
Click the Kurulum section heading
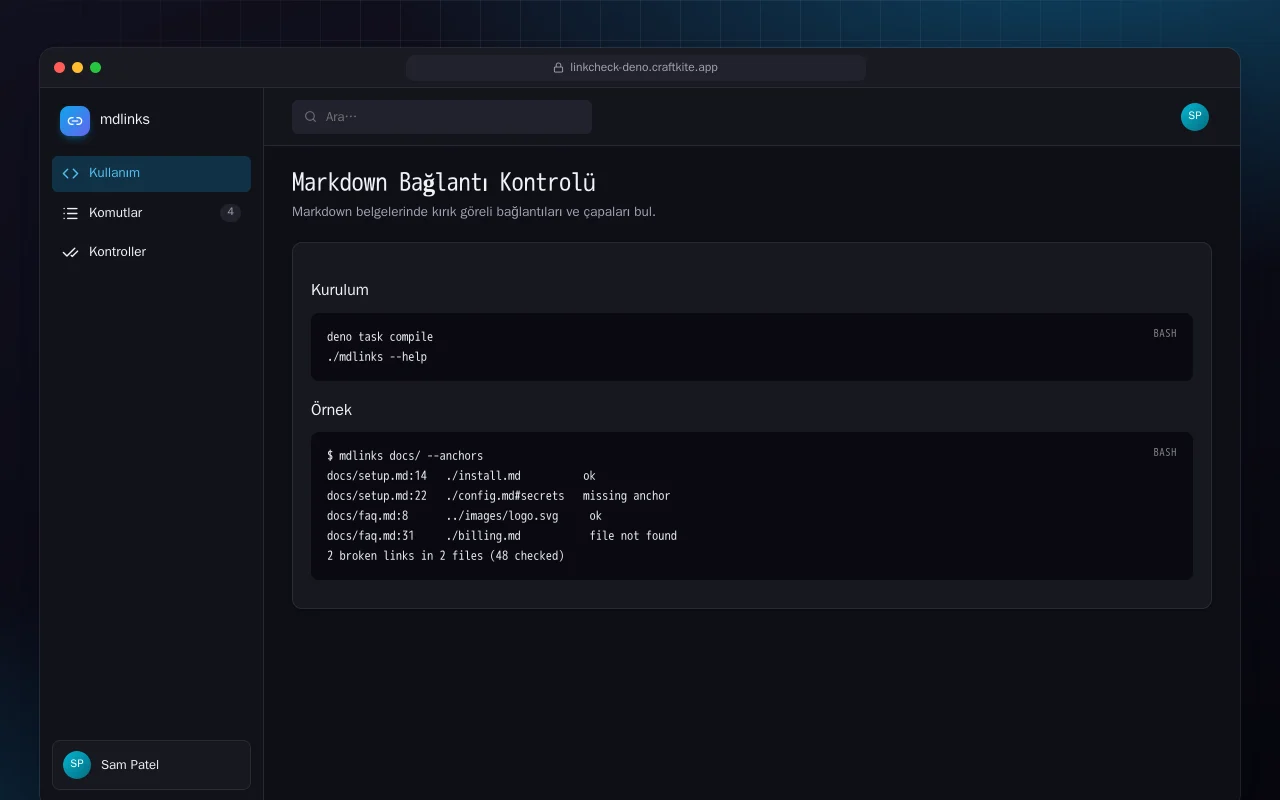click(x=340, y=290)
